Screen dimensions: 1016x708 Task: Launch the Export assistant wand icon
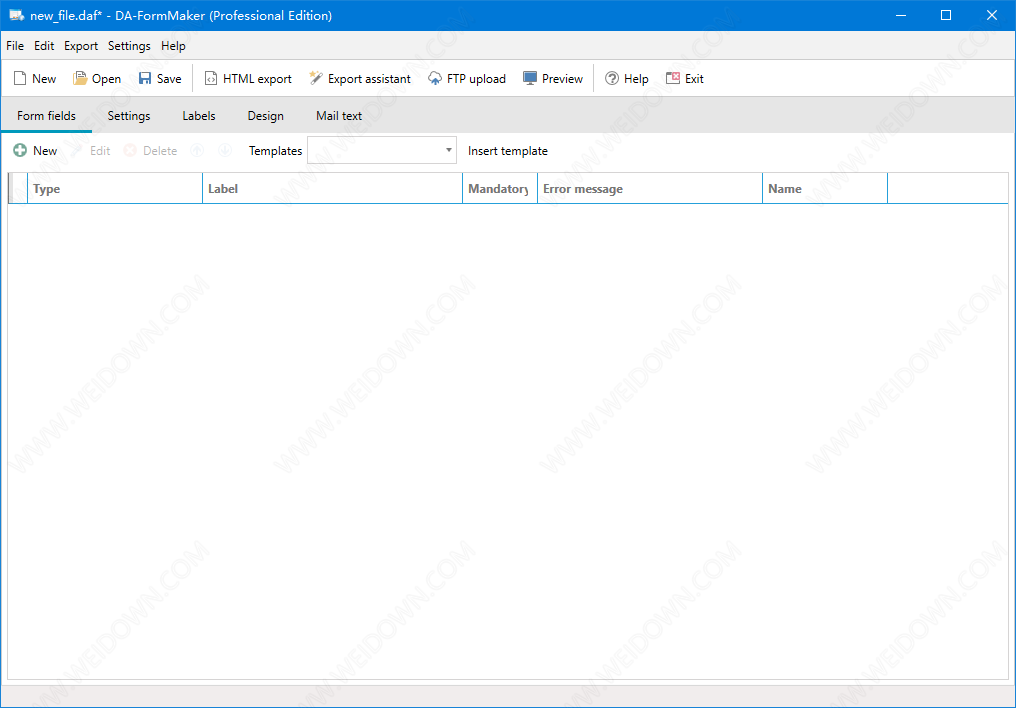pos(316,79)
